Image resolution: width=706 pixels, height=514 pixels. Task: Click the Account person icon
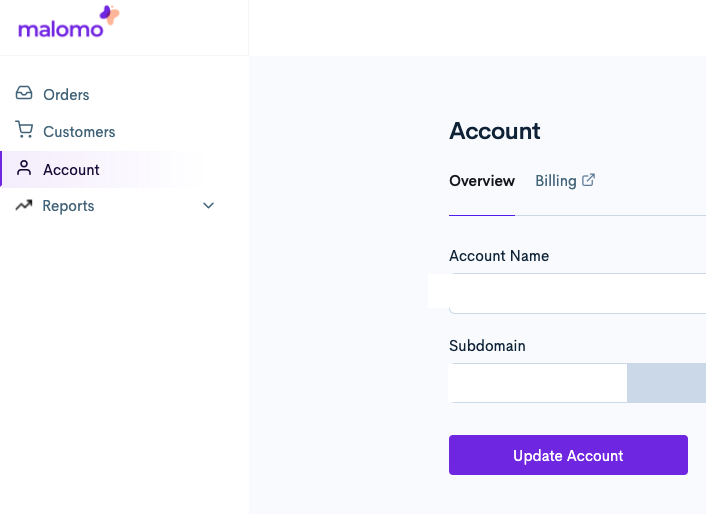[24, 169]
